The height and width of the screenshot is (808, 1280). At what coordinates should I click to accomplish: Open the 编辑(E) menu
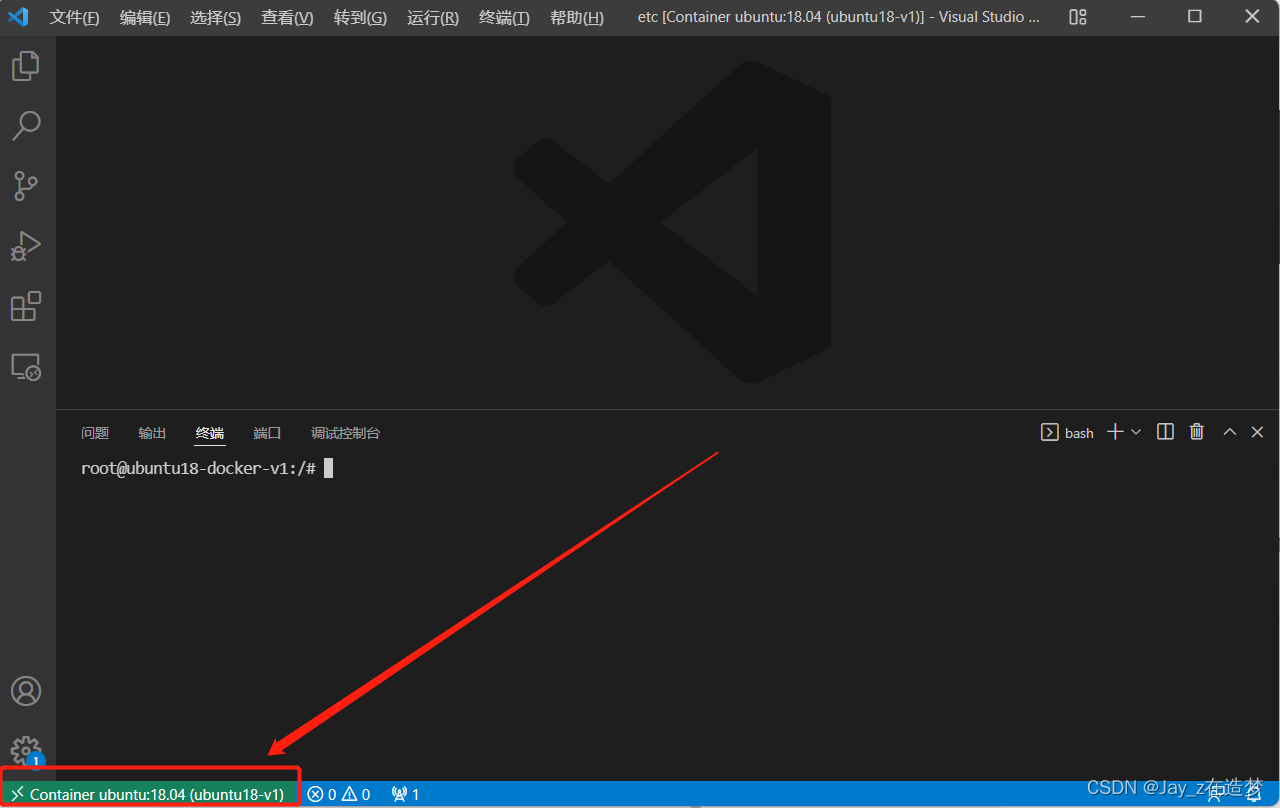click(145, 18)
